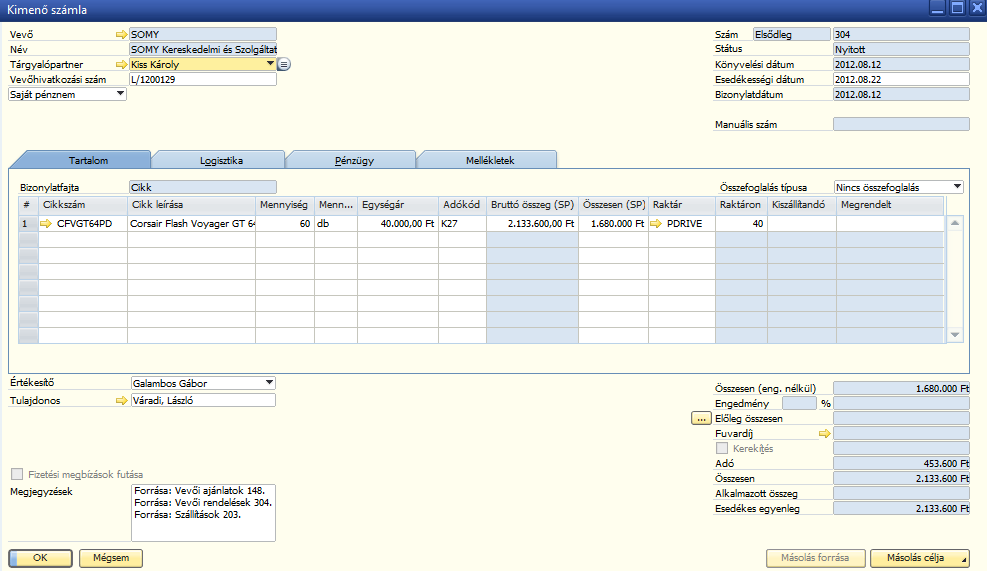Maximize the Kimenő számla window
The image size is (987, 571).
(x=957, y=8)
